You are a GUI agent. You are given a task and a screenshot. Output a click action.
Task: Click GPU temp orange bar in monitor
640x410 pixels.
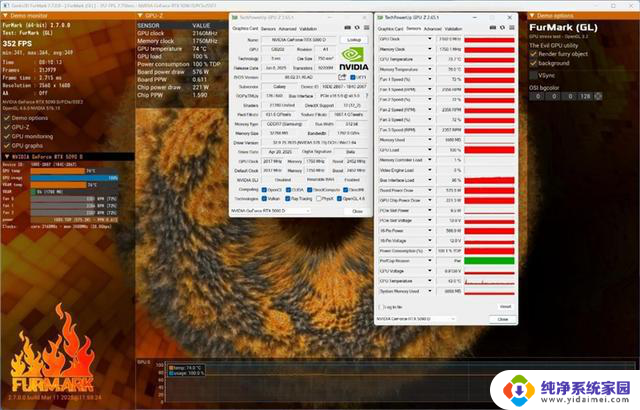click(x=58, y=171)
